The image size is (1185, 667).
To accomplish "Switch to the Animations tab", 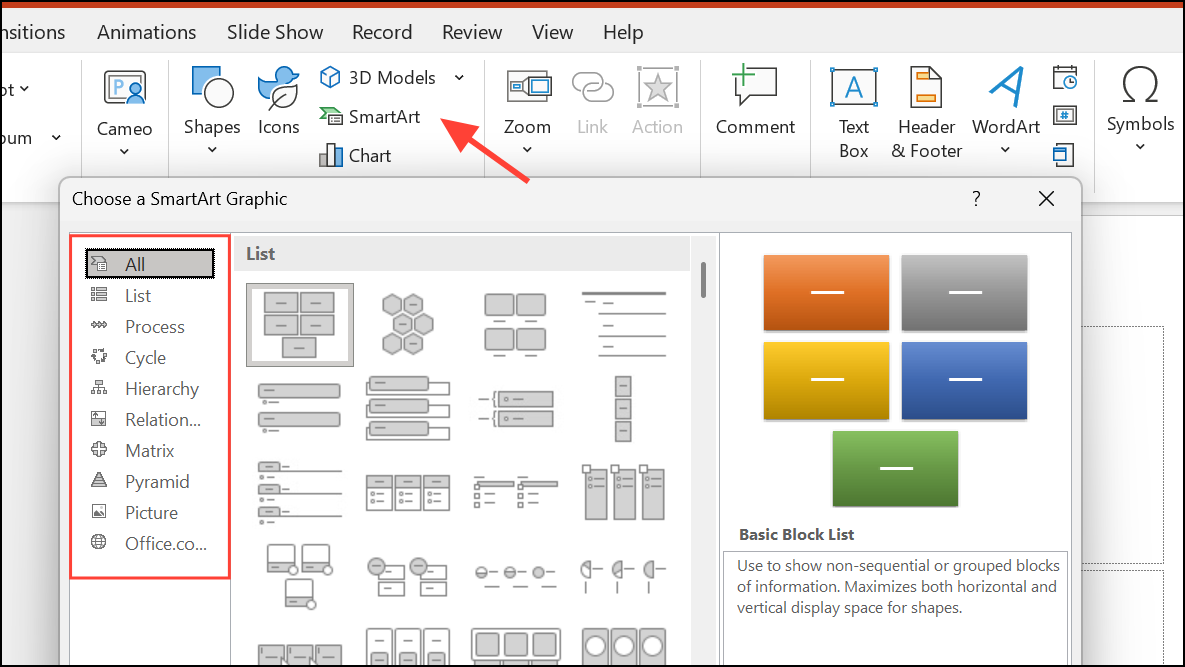I will coord(146,31).
